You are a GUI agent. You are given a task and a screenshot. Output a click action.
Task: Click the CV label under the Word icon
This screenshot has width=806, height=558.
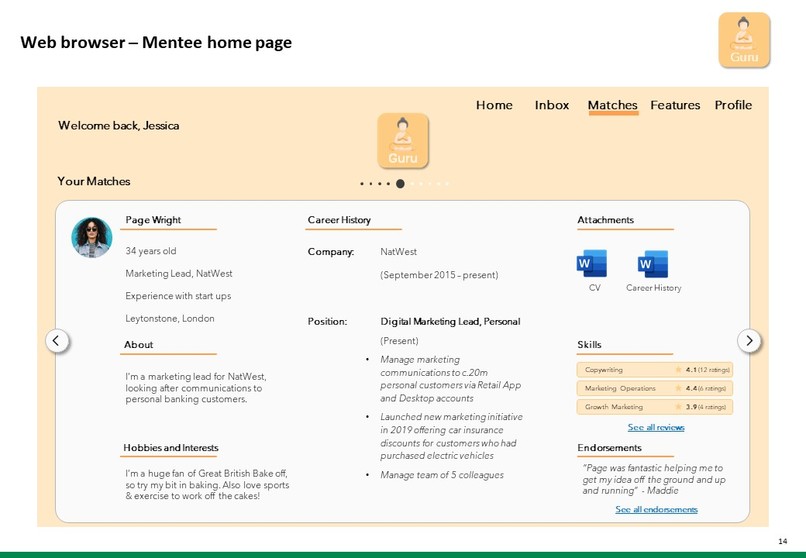594,288
